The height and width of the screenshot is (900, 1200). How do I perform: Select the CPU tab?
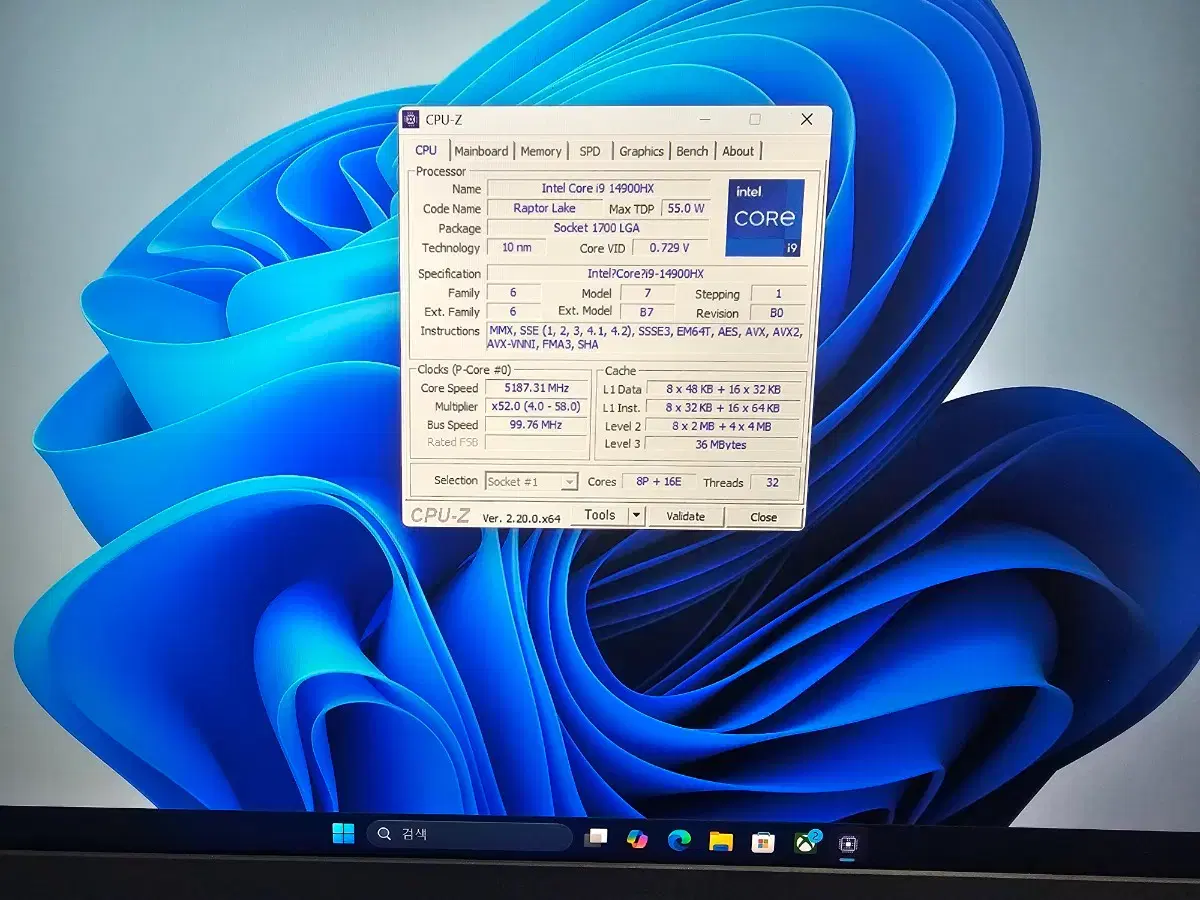click(426, 150)
